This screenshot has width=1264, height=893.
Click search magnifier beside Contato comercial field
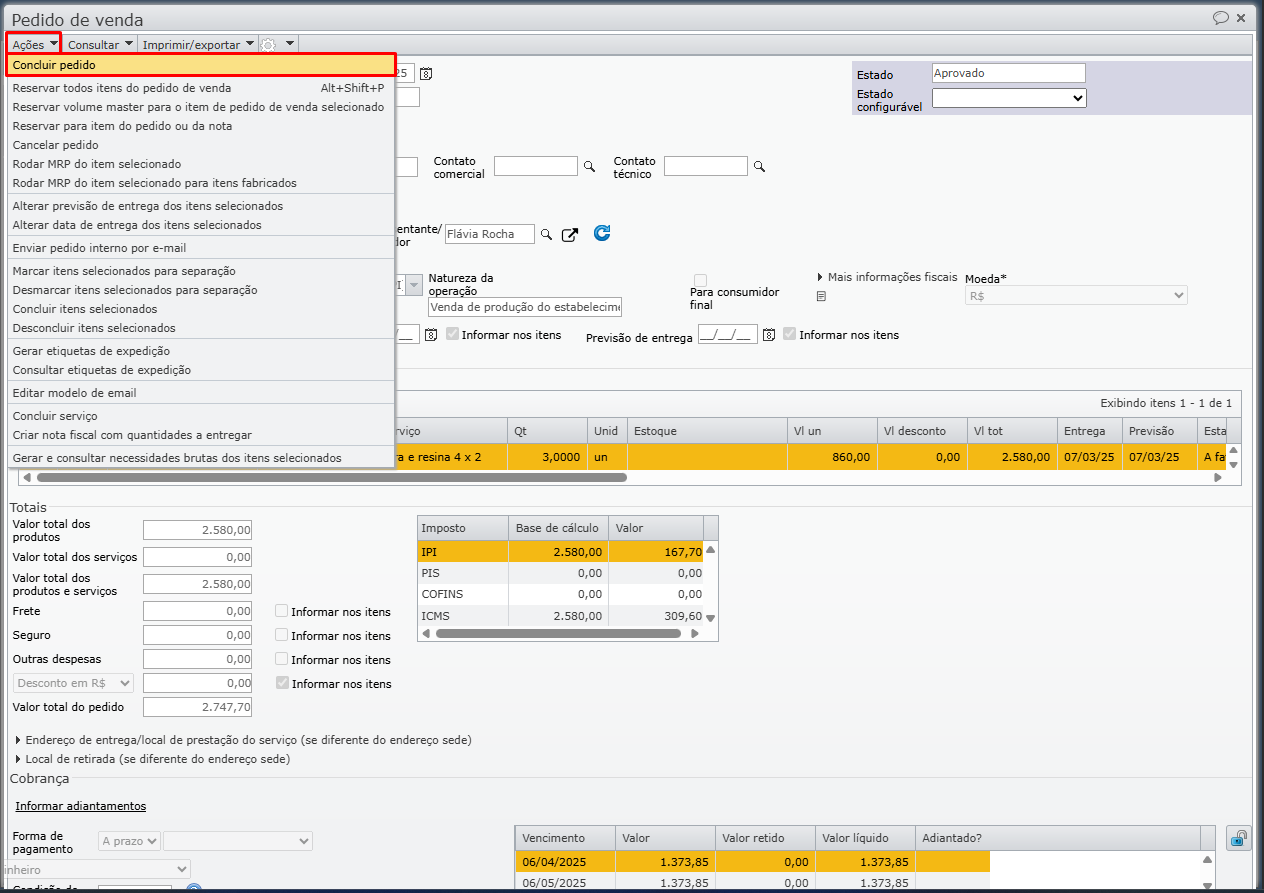[590, 167]
